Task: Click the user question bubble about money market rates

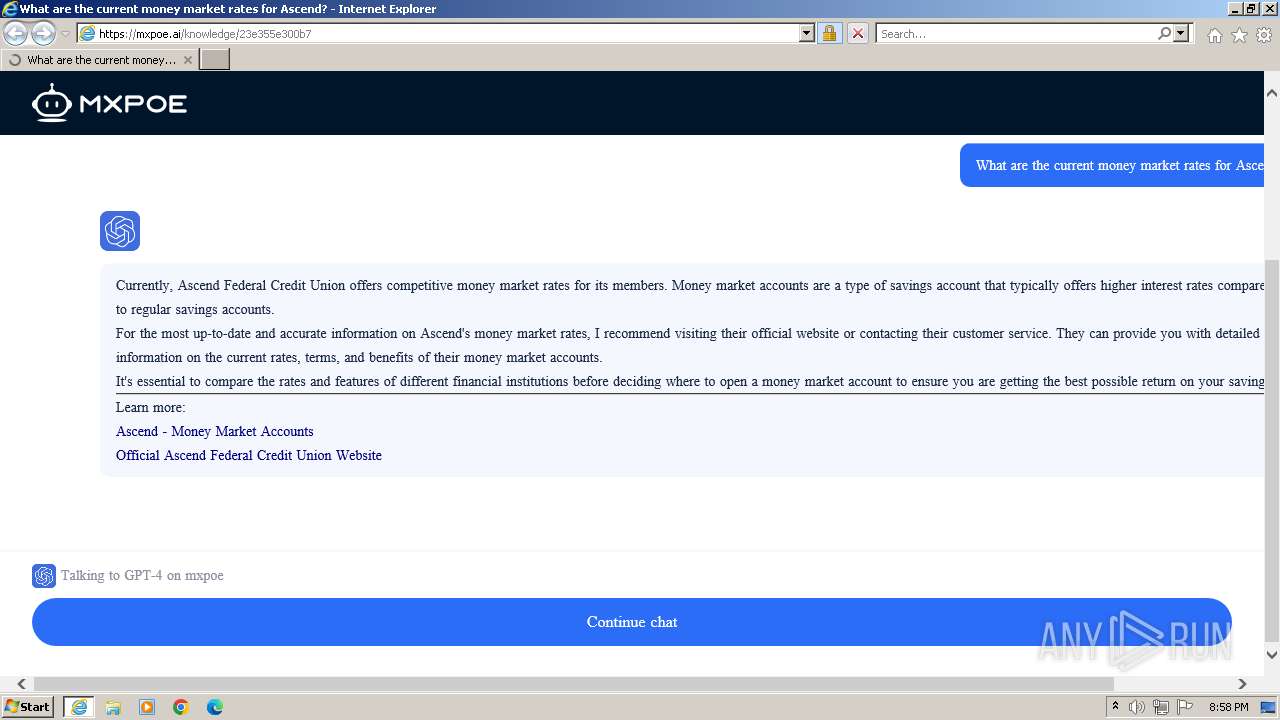Action: pos(1112,165)
